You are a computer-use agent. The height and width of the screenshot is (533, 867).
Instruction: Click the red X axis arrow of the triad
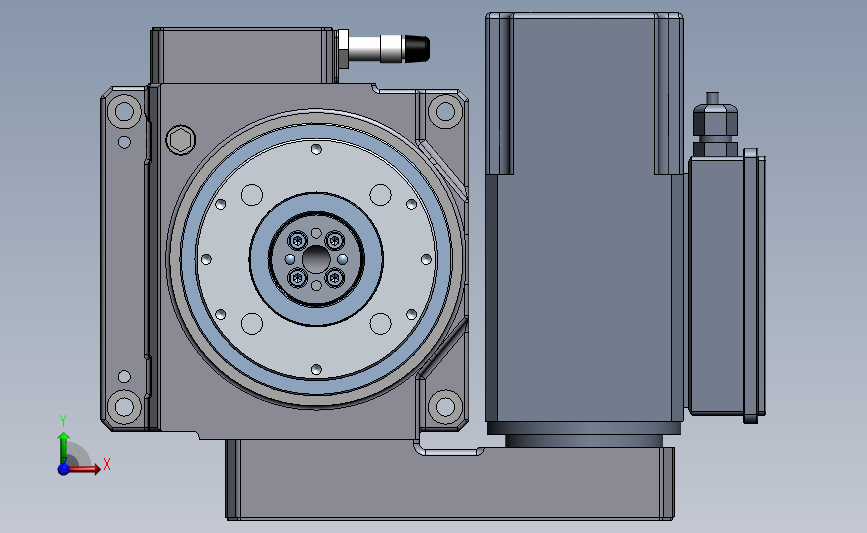click(x=84, y=469)
